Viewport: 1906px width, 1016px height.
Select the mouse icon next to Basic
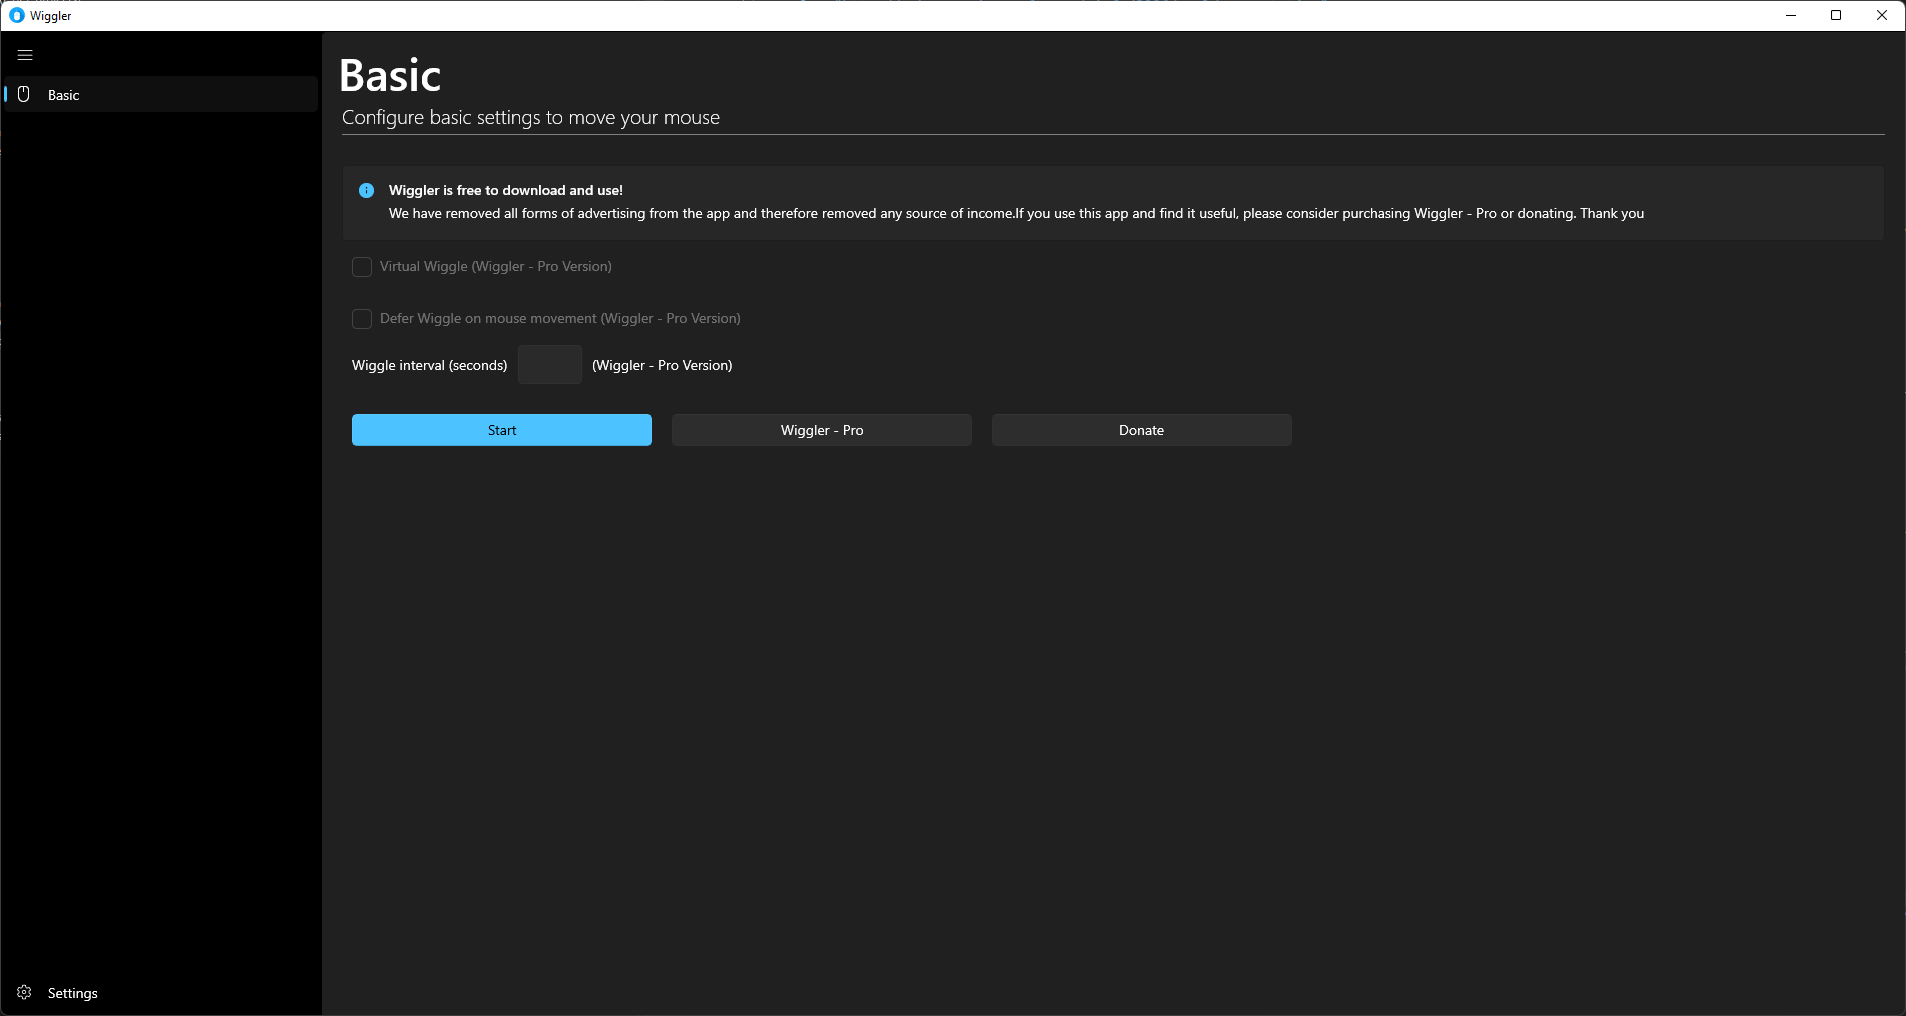click(22, 94)
